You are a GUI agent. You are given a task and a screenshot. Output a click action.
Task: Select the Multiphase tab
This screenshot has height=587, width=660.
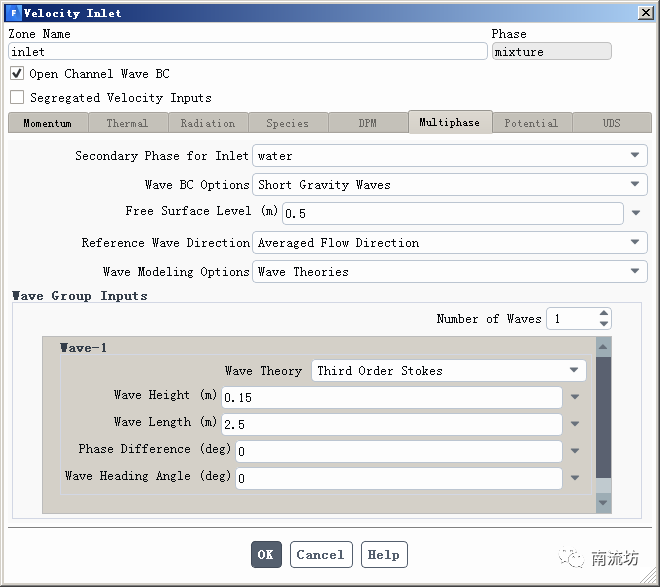pos(449,122)
